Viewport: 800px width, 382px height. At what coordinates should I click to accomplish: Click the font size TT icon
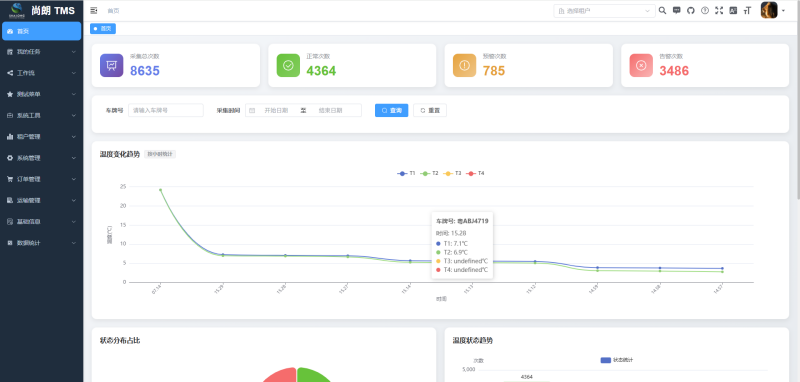pyautogui.click(x=748, y=10)
